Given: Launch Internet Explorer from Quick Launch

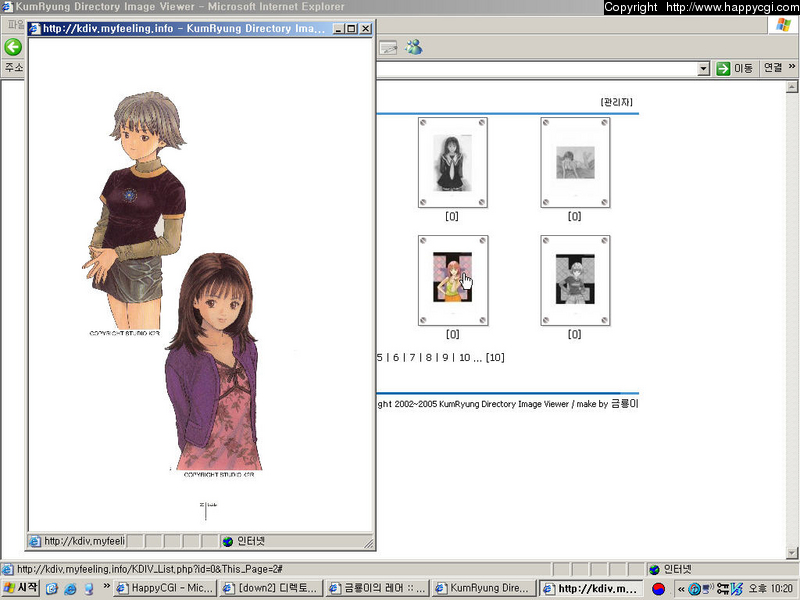Looking at the screenshot, I should (70, 589).
